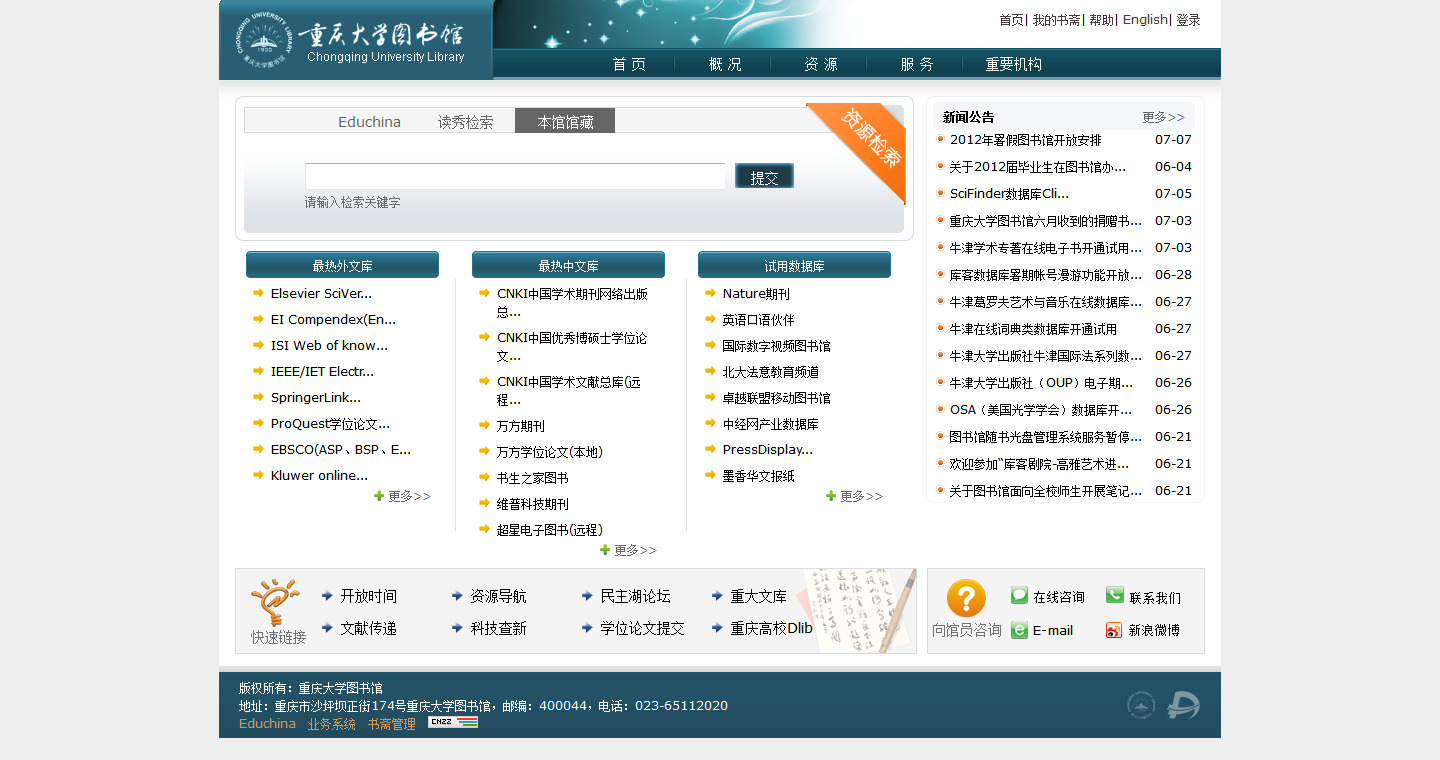
Task: Open 重庆高校Dlib quick link
Action: 771,628
